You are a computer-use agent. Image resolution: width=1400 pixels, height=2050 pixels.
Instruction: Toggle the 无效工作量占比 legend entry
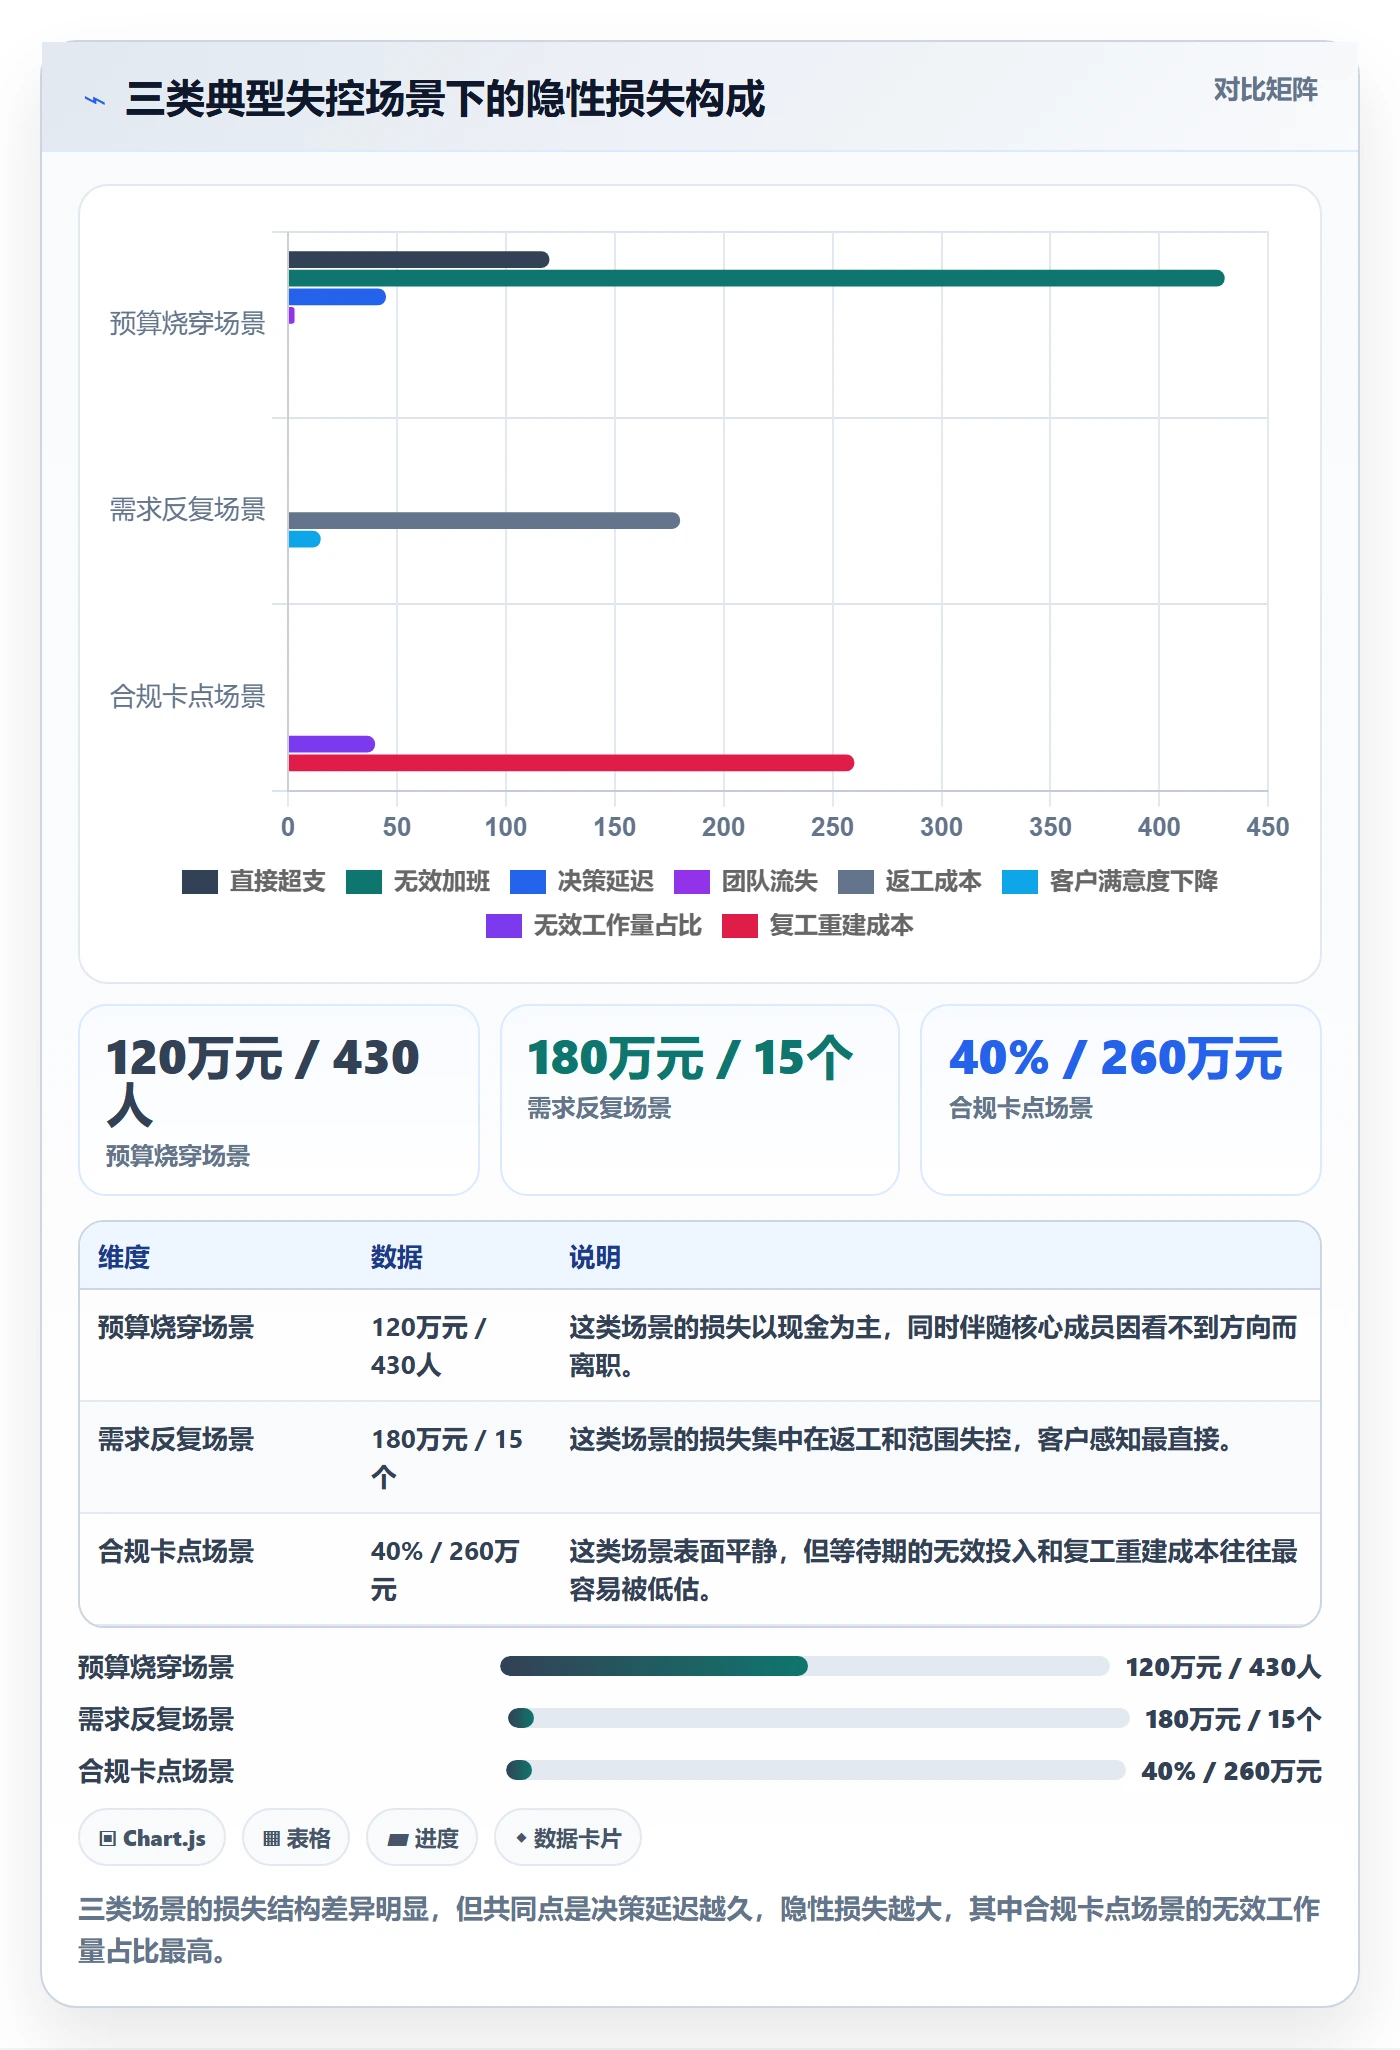pyautogui.click(x=594, y=925)
